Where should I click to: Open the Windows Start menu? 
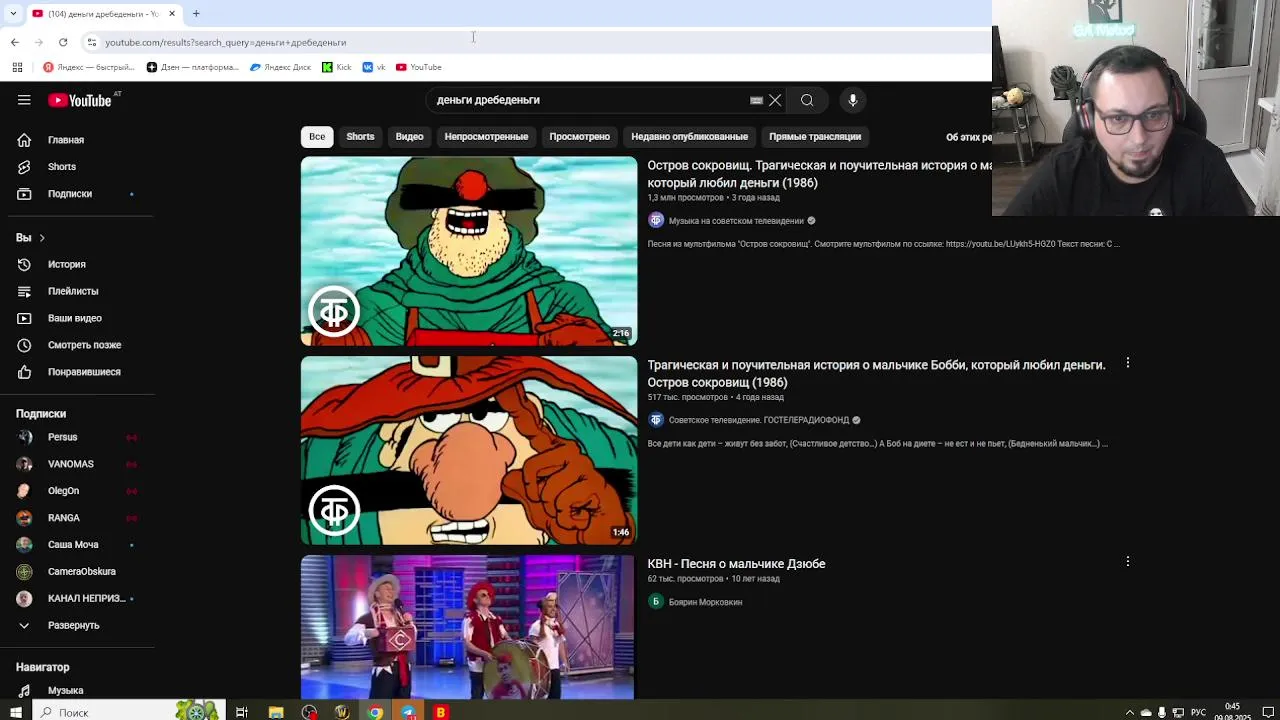[15, 712]
